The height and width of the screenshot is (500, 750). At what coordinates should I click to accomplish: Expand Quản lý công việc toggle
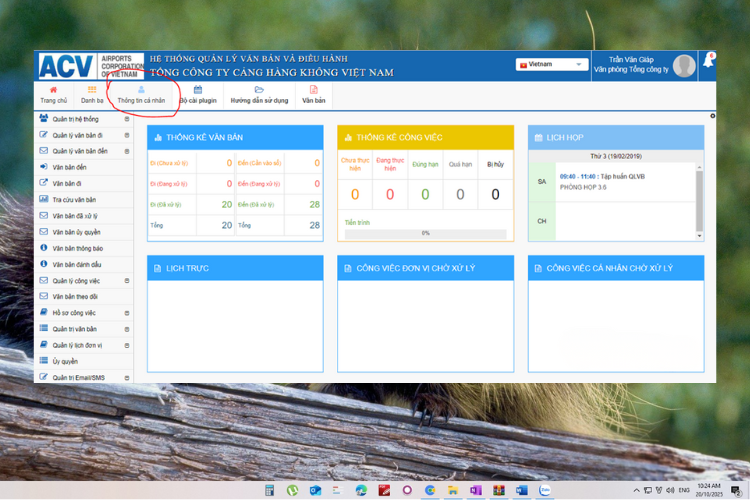pyautogui.click(x=127, y=281)
